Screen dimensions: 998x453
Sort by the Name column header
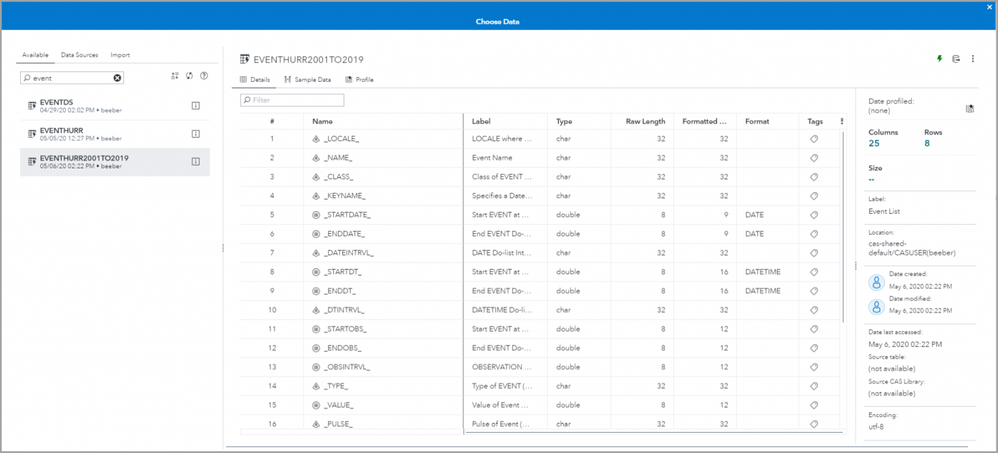(x=323, y=122)
